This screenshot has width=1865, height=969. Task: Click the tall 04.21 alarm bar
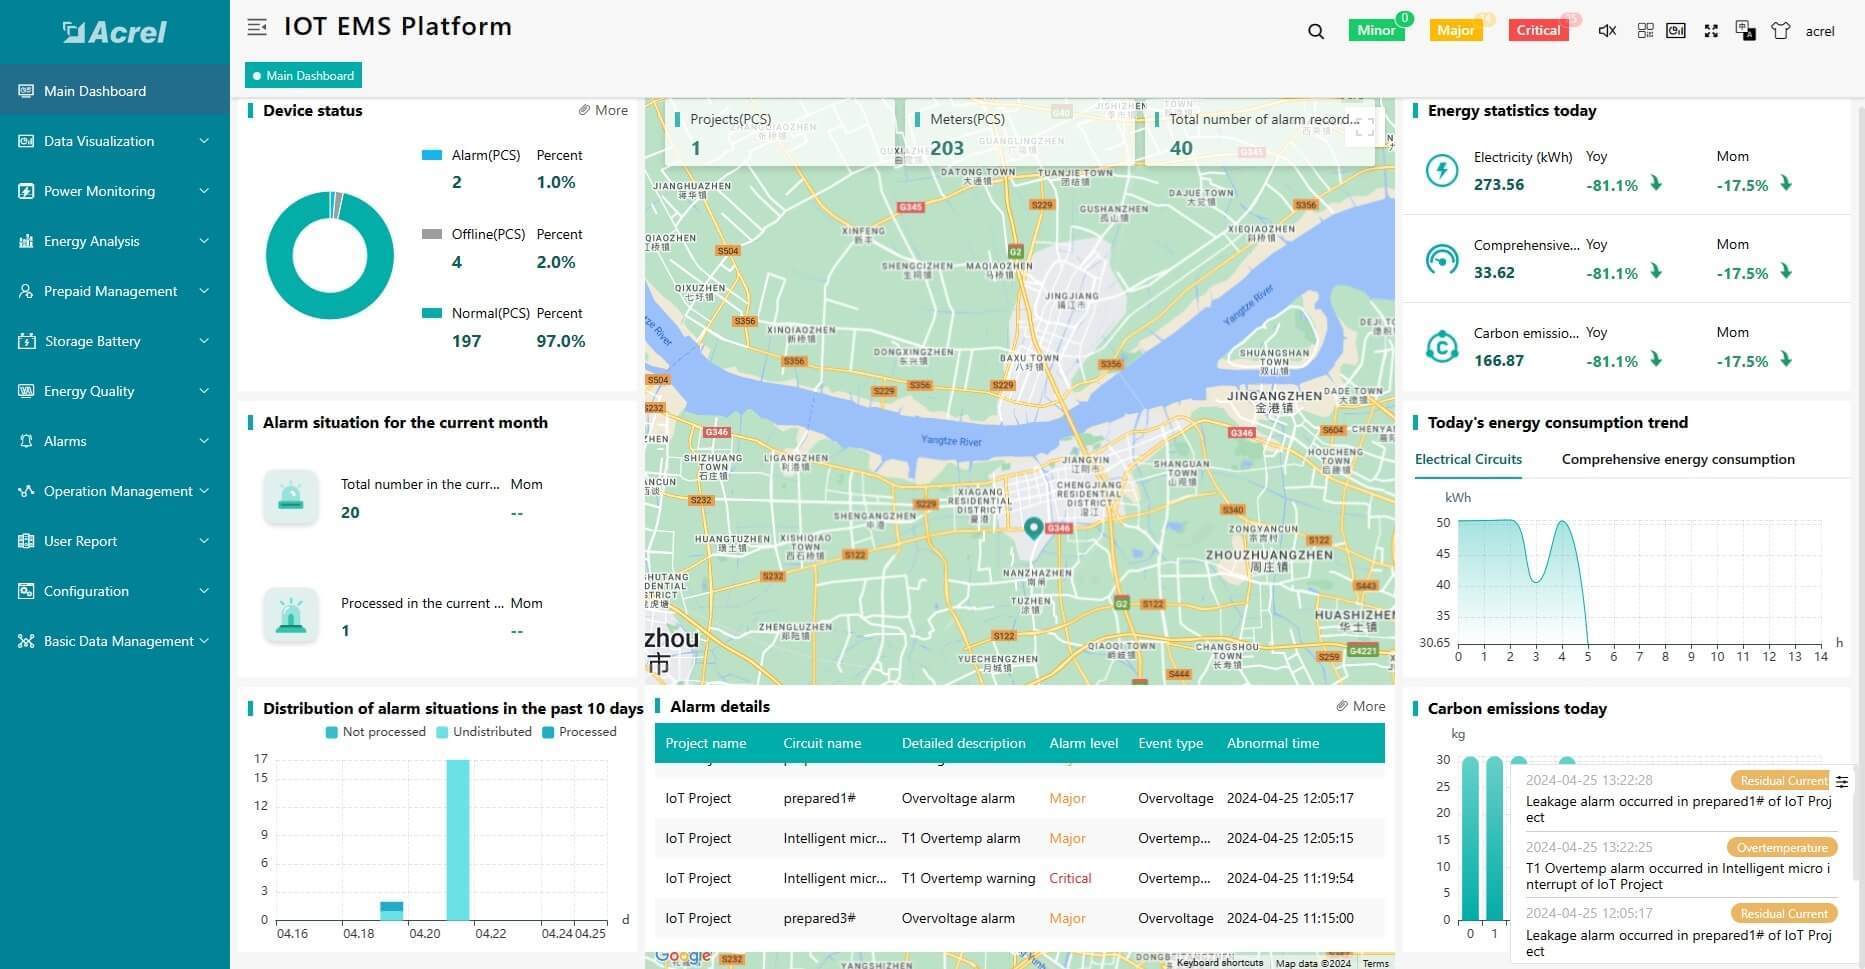point(458,840)
